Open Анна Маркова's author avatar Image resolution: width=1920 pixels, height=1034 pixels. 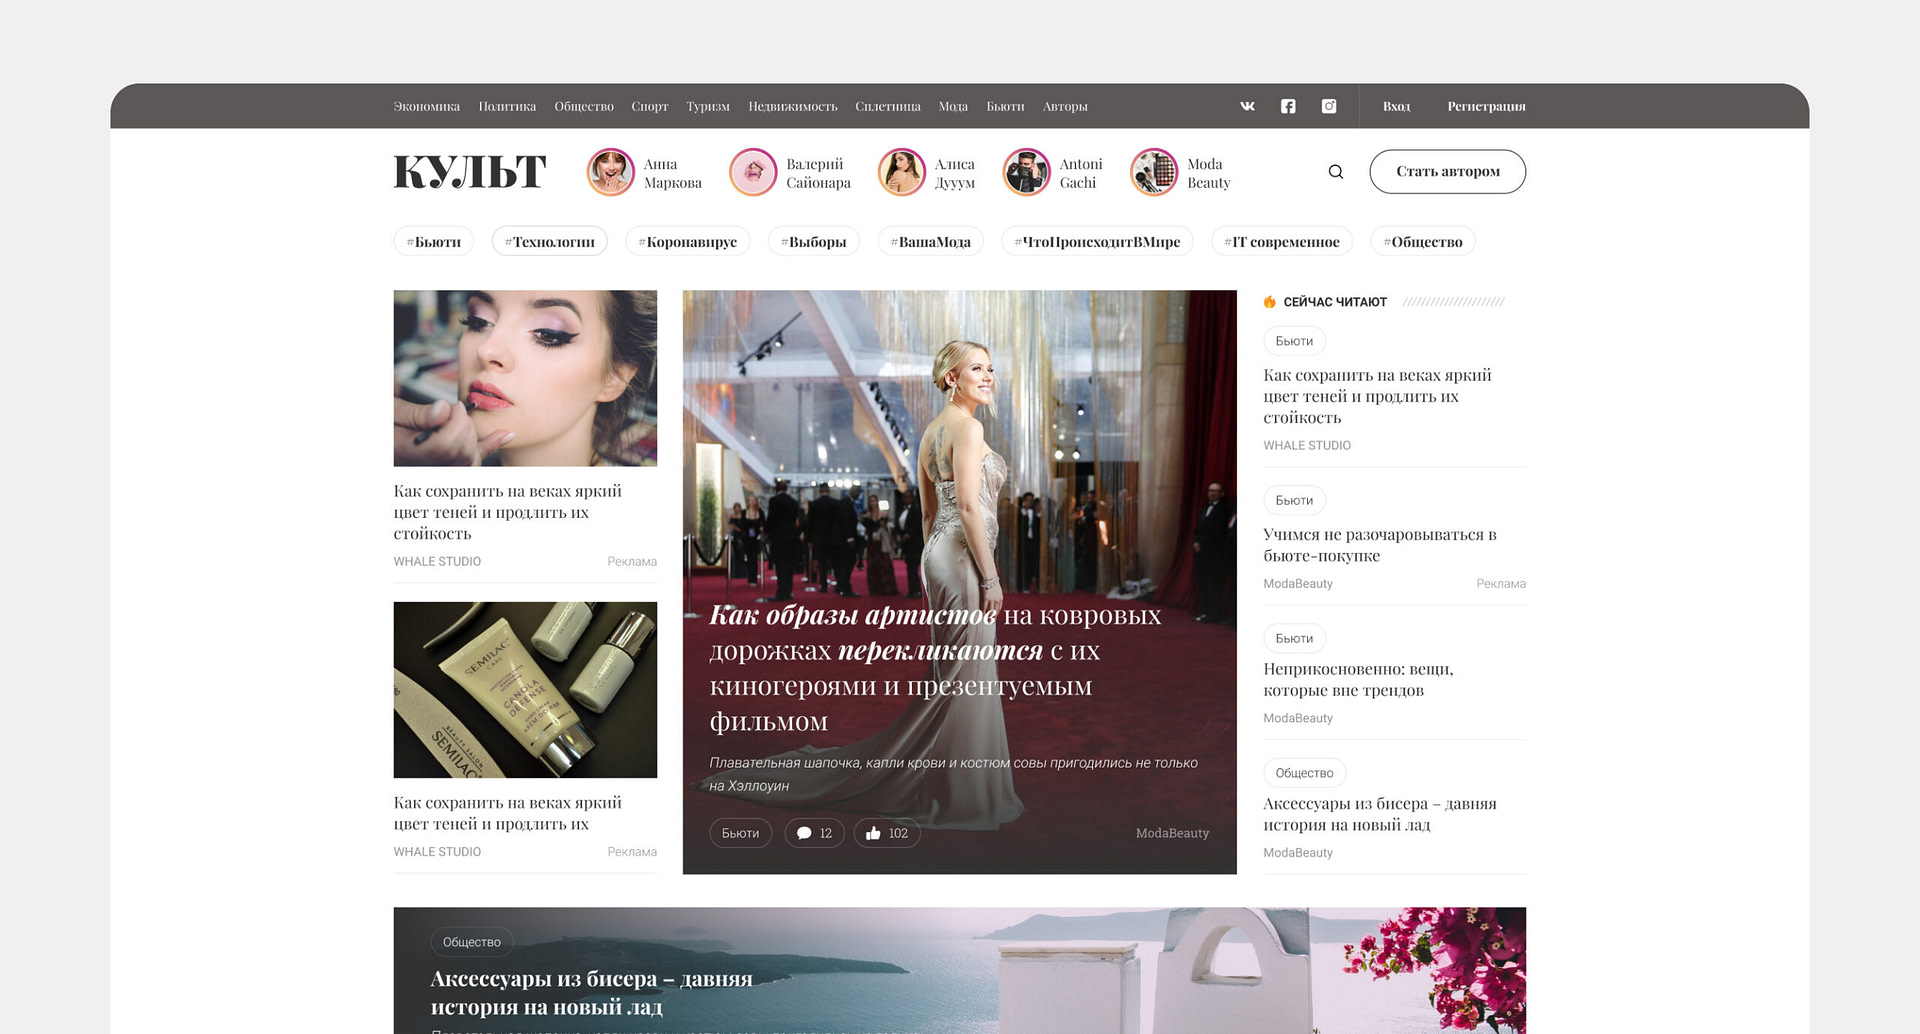tap(610, 172)
